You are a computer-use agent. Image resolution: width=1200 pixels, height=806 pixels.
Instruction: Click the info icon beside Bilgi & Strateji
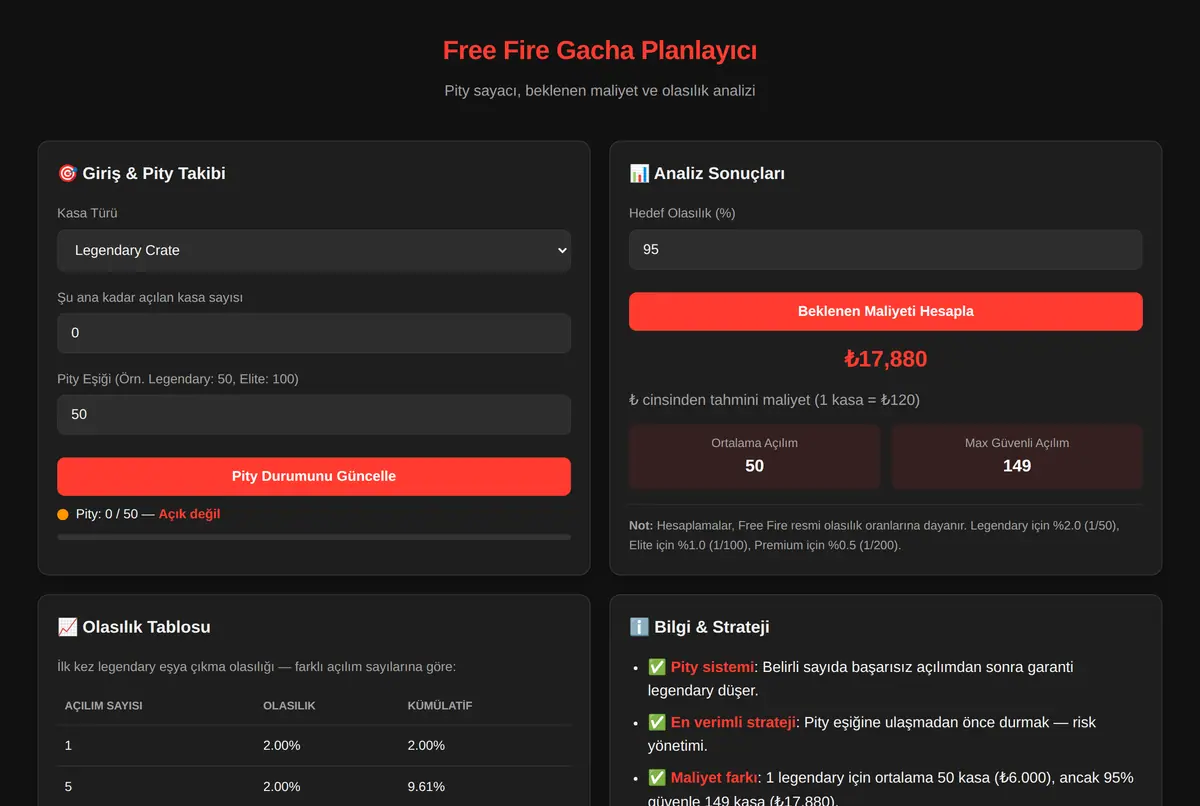[x=639, y=627]
